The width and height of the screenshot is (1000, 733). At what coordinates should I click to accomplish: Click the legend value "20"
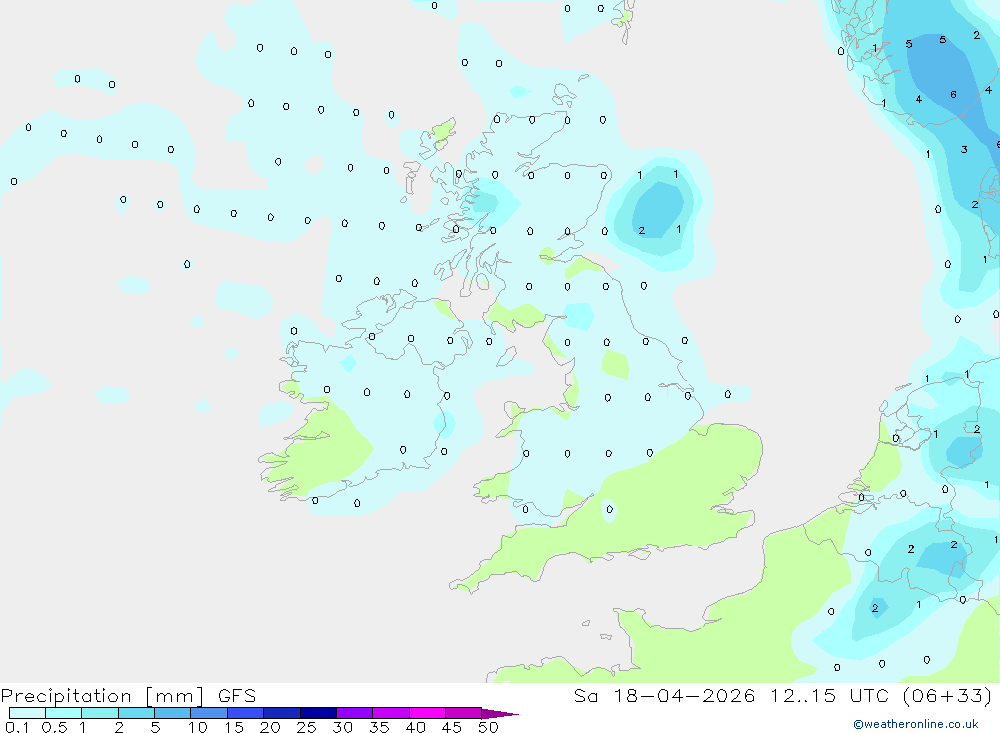point(270,727)
